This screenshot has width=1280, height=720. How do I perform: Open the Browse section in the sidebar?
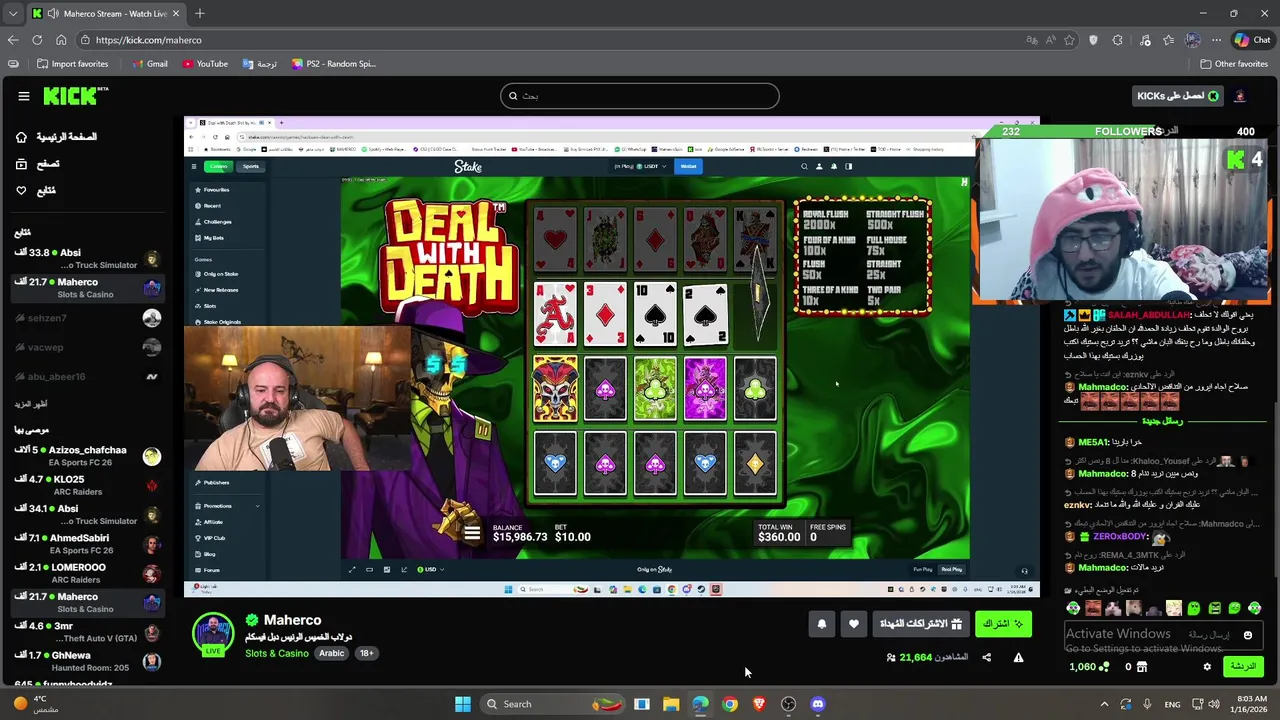click(38, 164)
